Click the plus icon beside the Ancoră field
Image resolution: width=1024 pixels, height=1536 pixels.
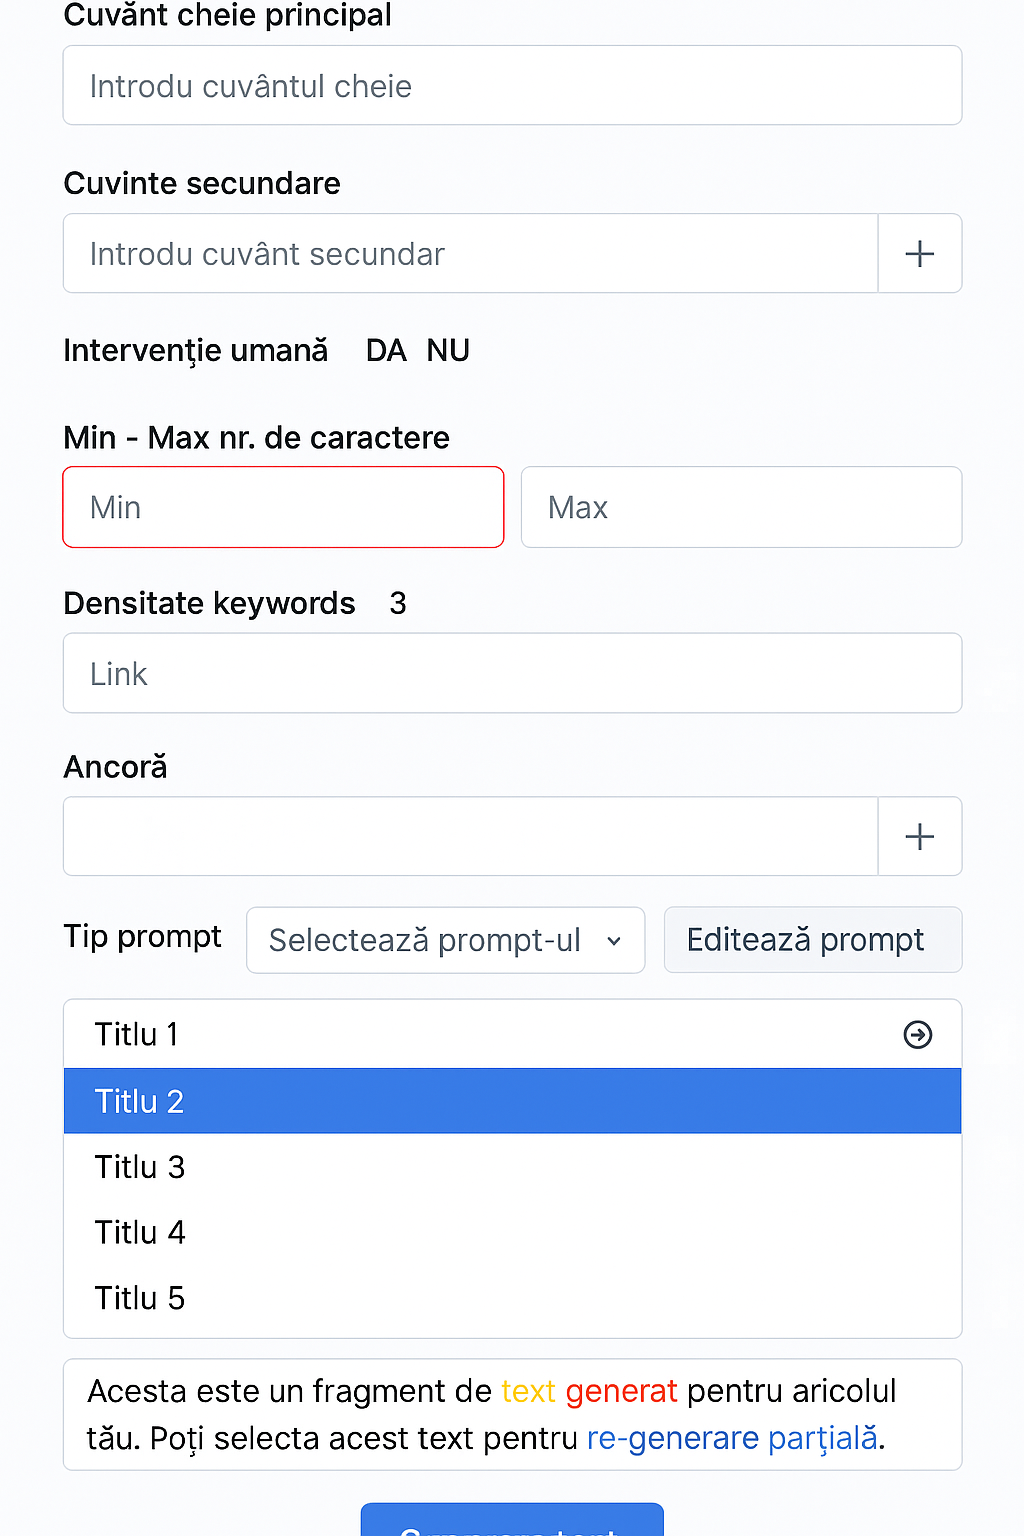tap(919, 837)
